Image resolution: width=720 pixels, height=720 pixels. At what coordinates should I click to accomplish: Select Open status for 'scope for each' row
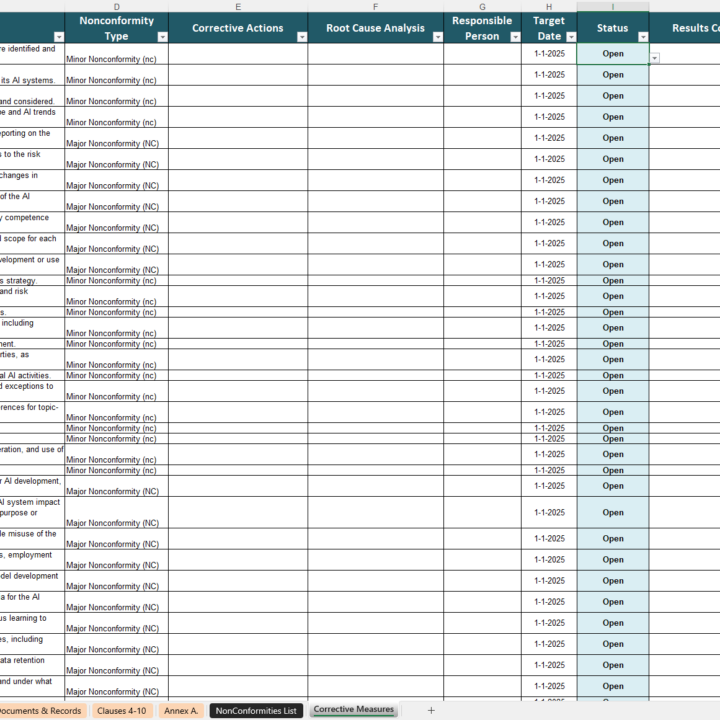coord(613,243)
